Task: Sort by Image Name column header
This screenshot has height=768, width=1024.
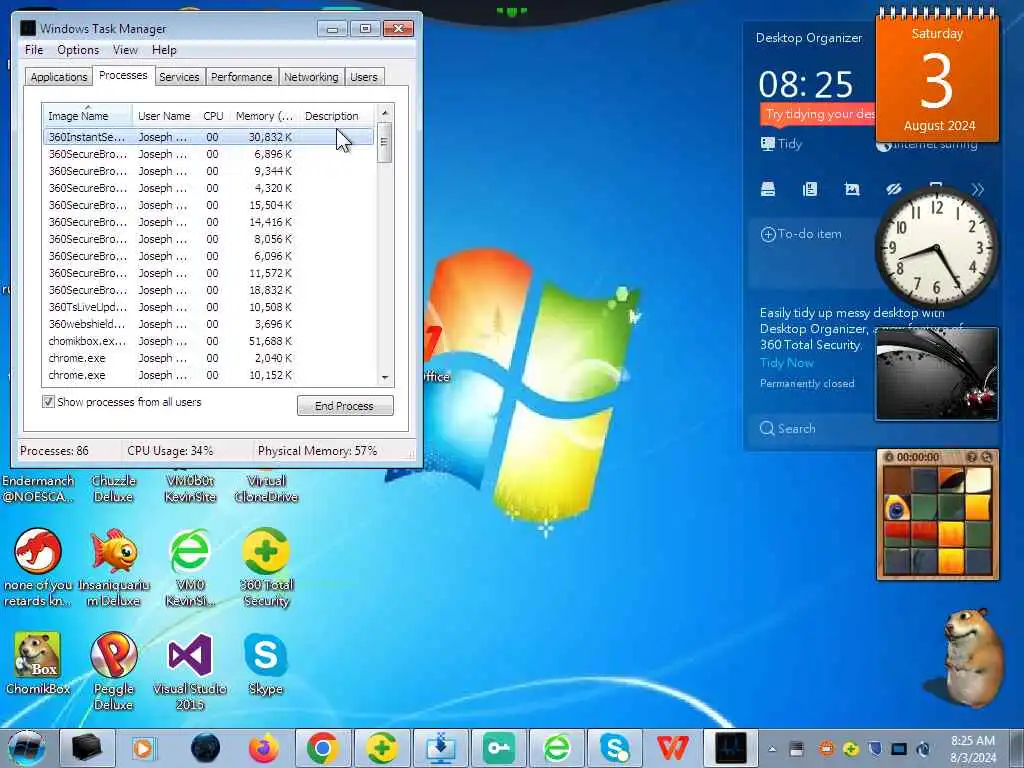Action: pyautogui.click(x=88, y=116)
